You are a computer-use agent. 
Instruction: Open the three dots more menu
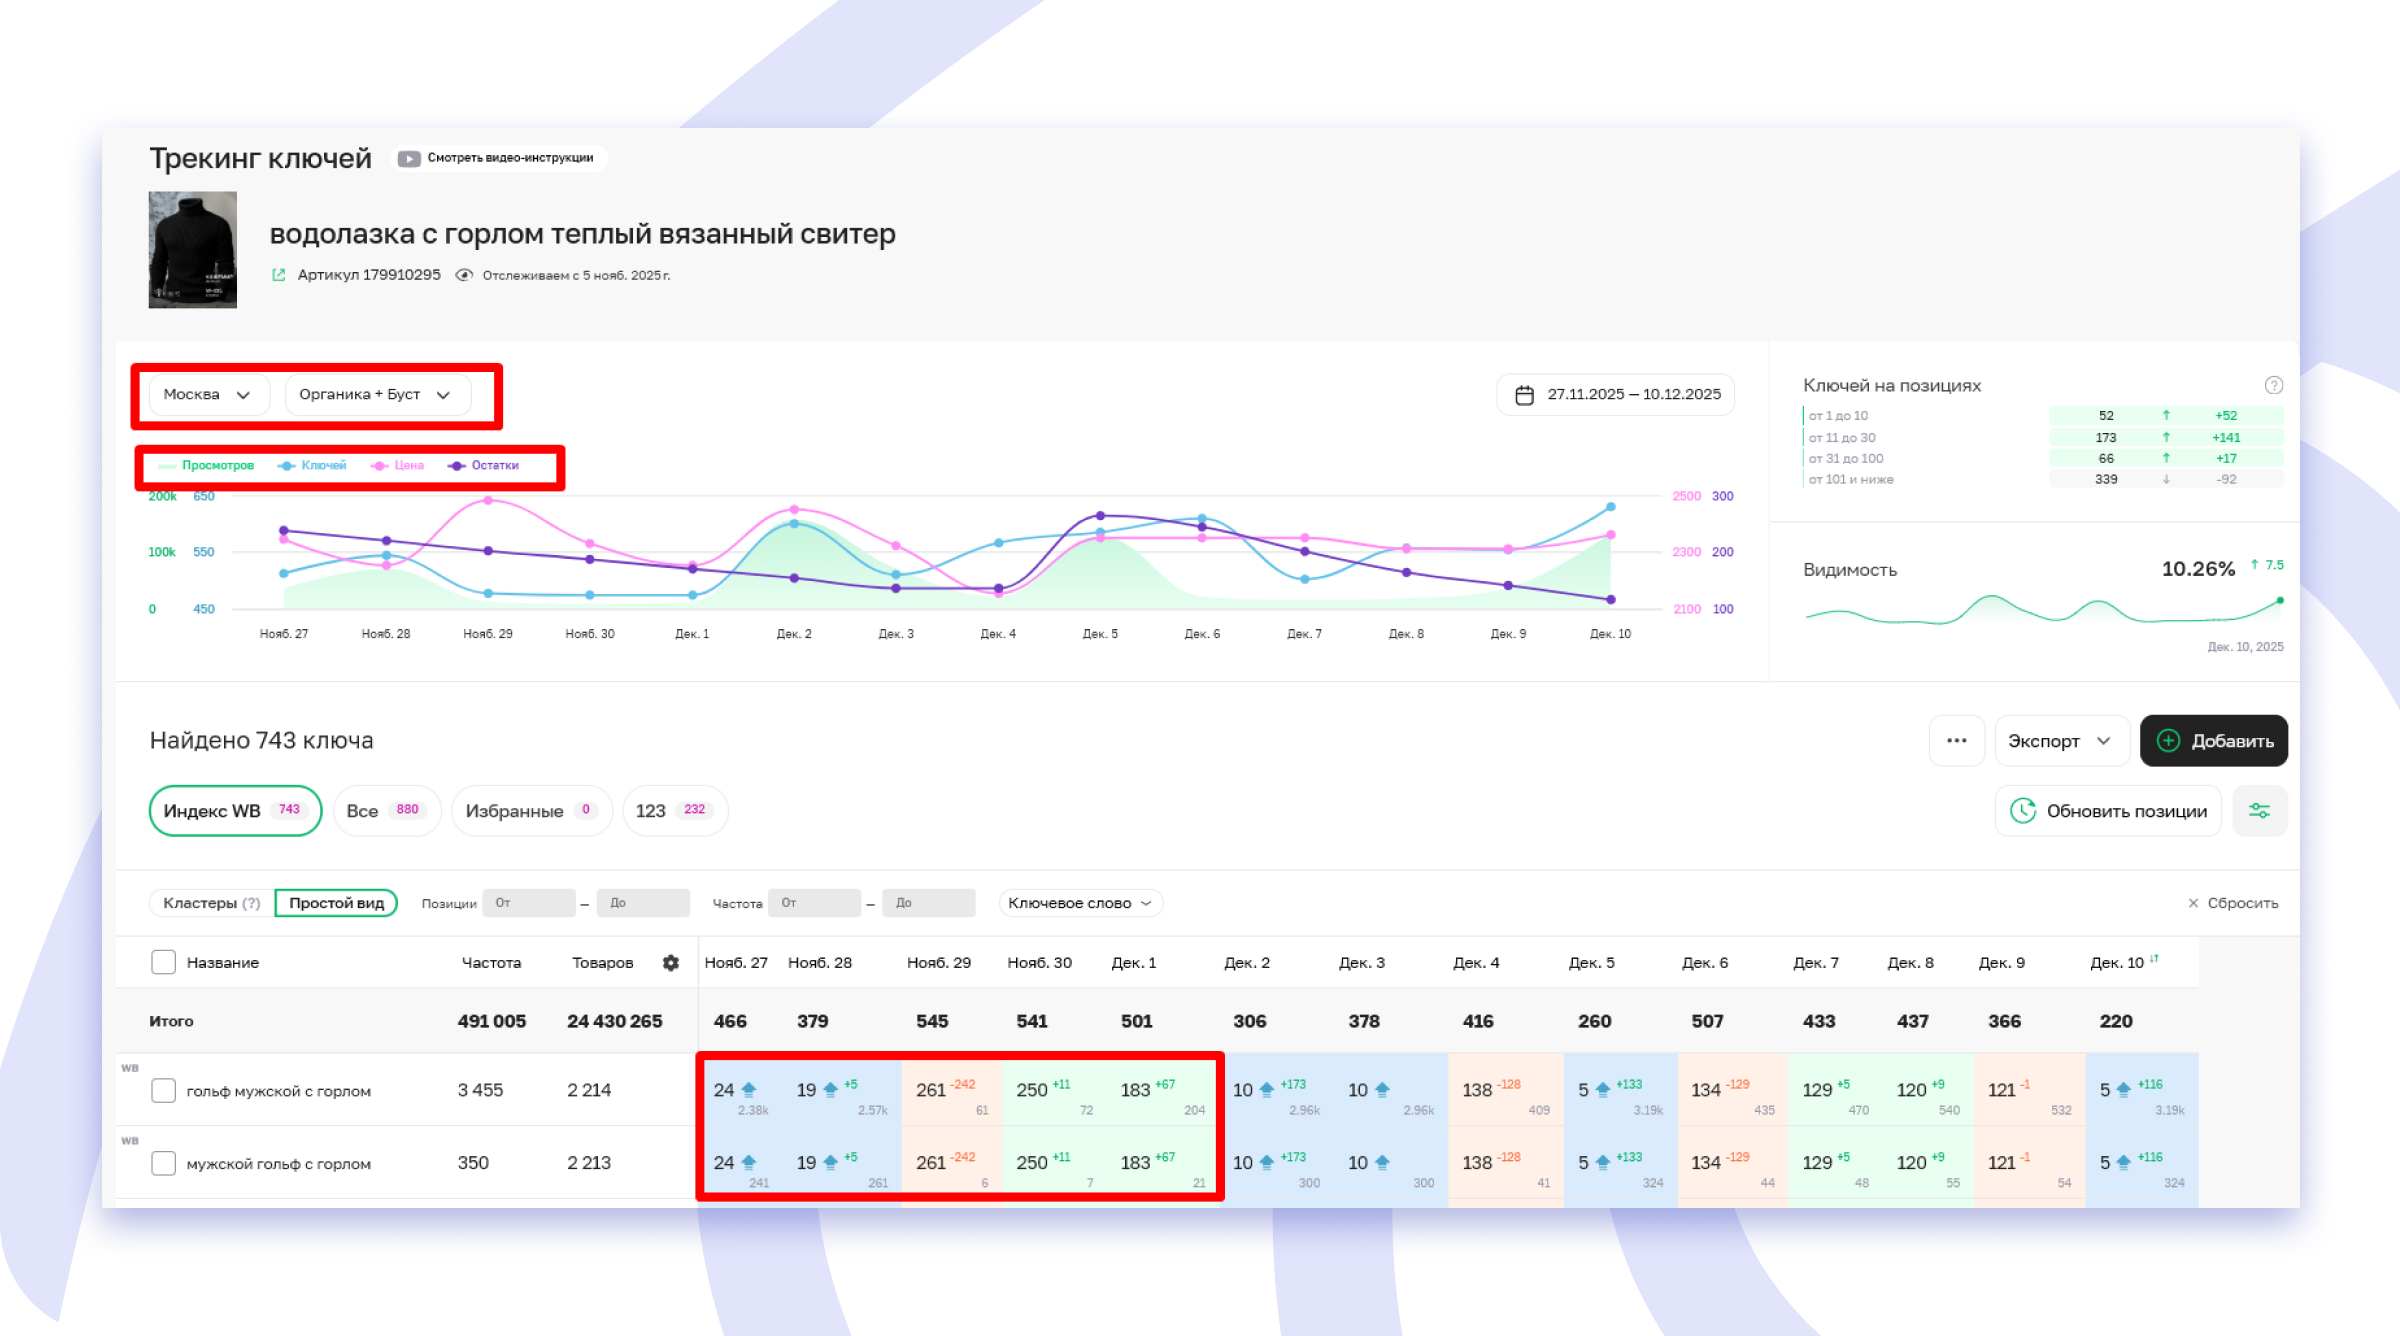[x=1956, y=741]
